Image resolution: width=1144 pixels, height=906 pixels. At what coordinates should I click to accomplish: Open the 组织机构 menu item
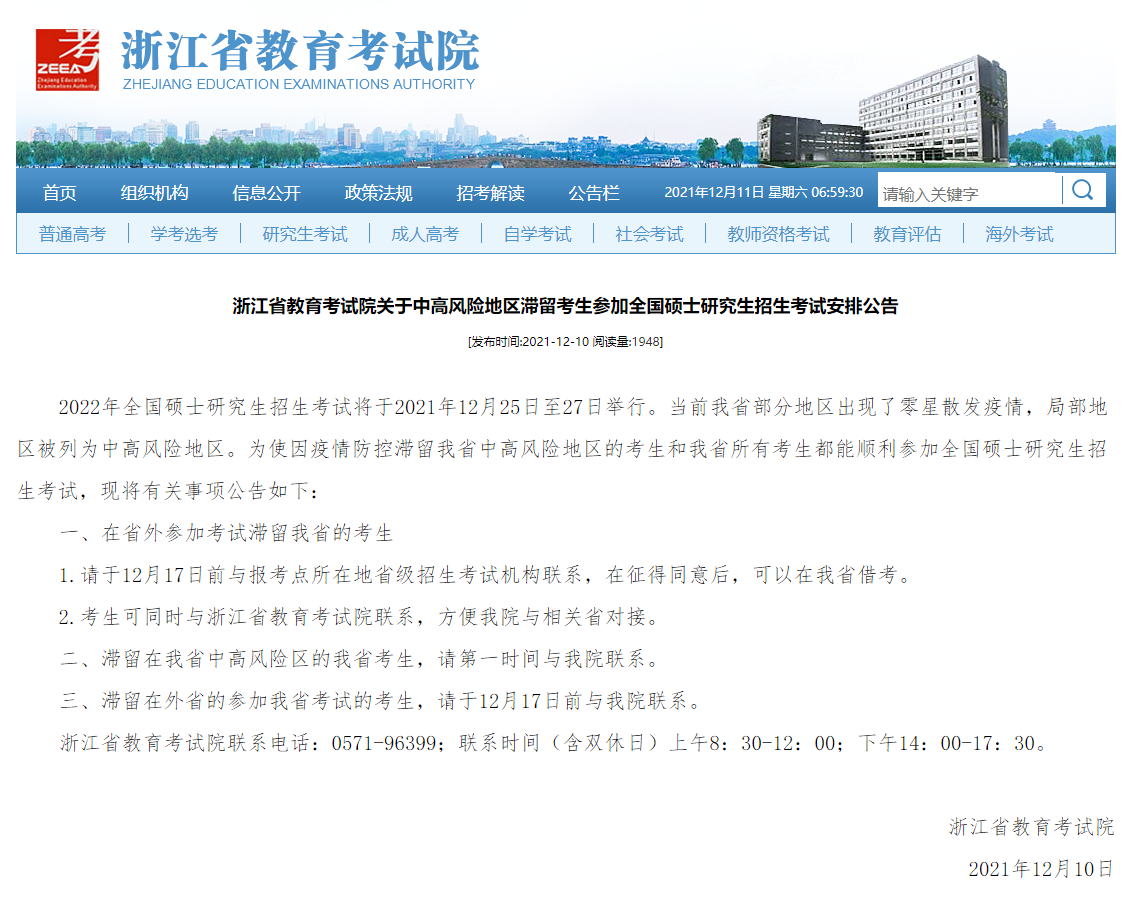[x=155, y=193]
